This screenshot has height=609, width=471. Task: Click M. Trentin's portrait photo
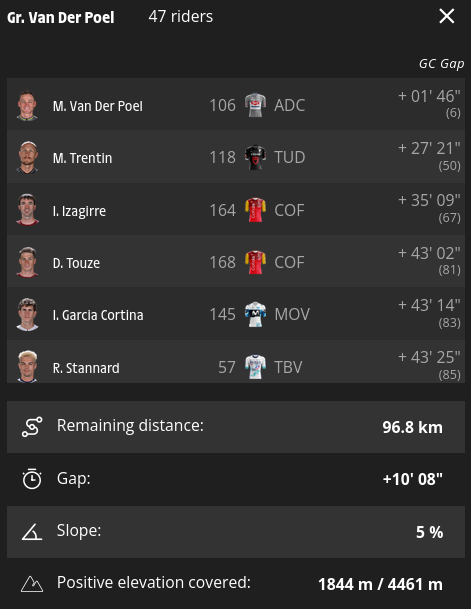click(27, 157)
